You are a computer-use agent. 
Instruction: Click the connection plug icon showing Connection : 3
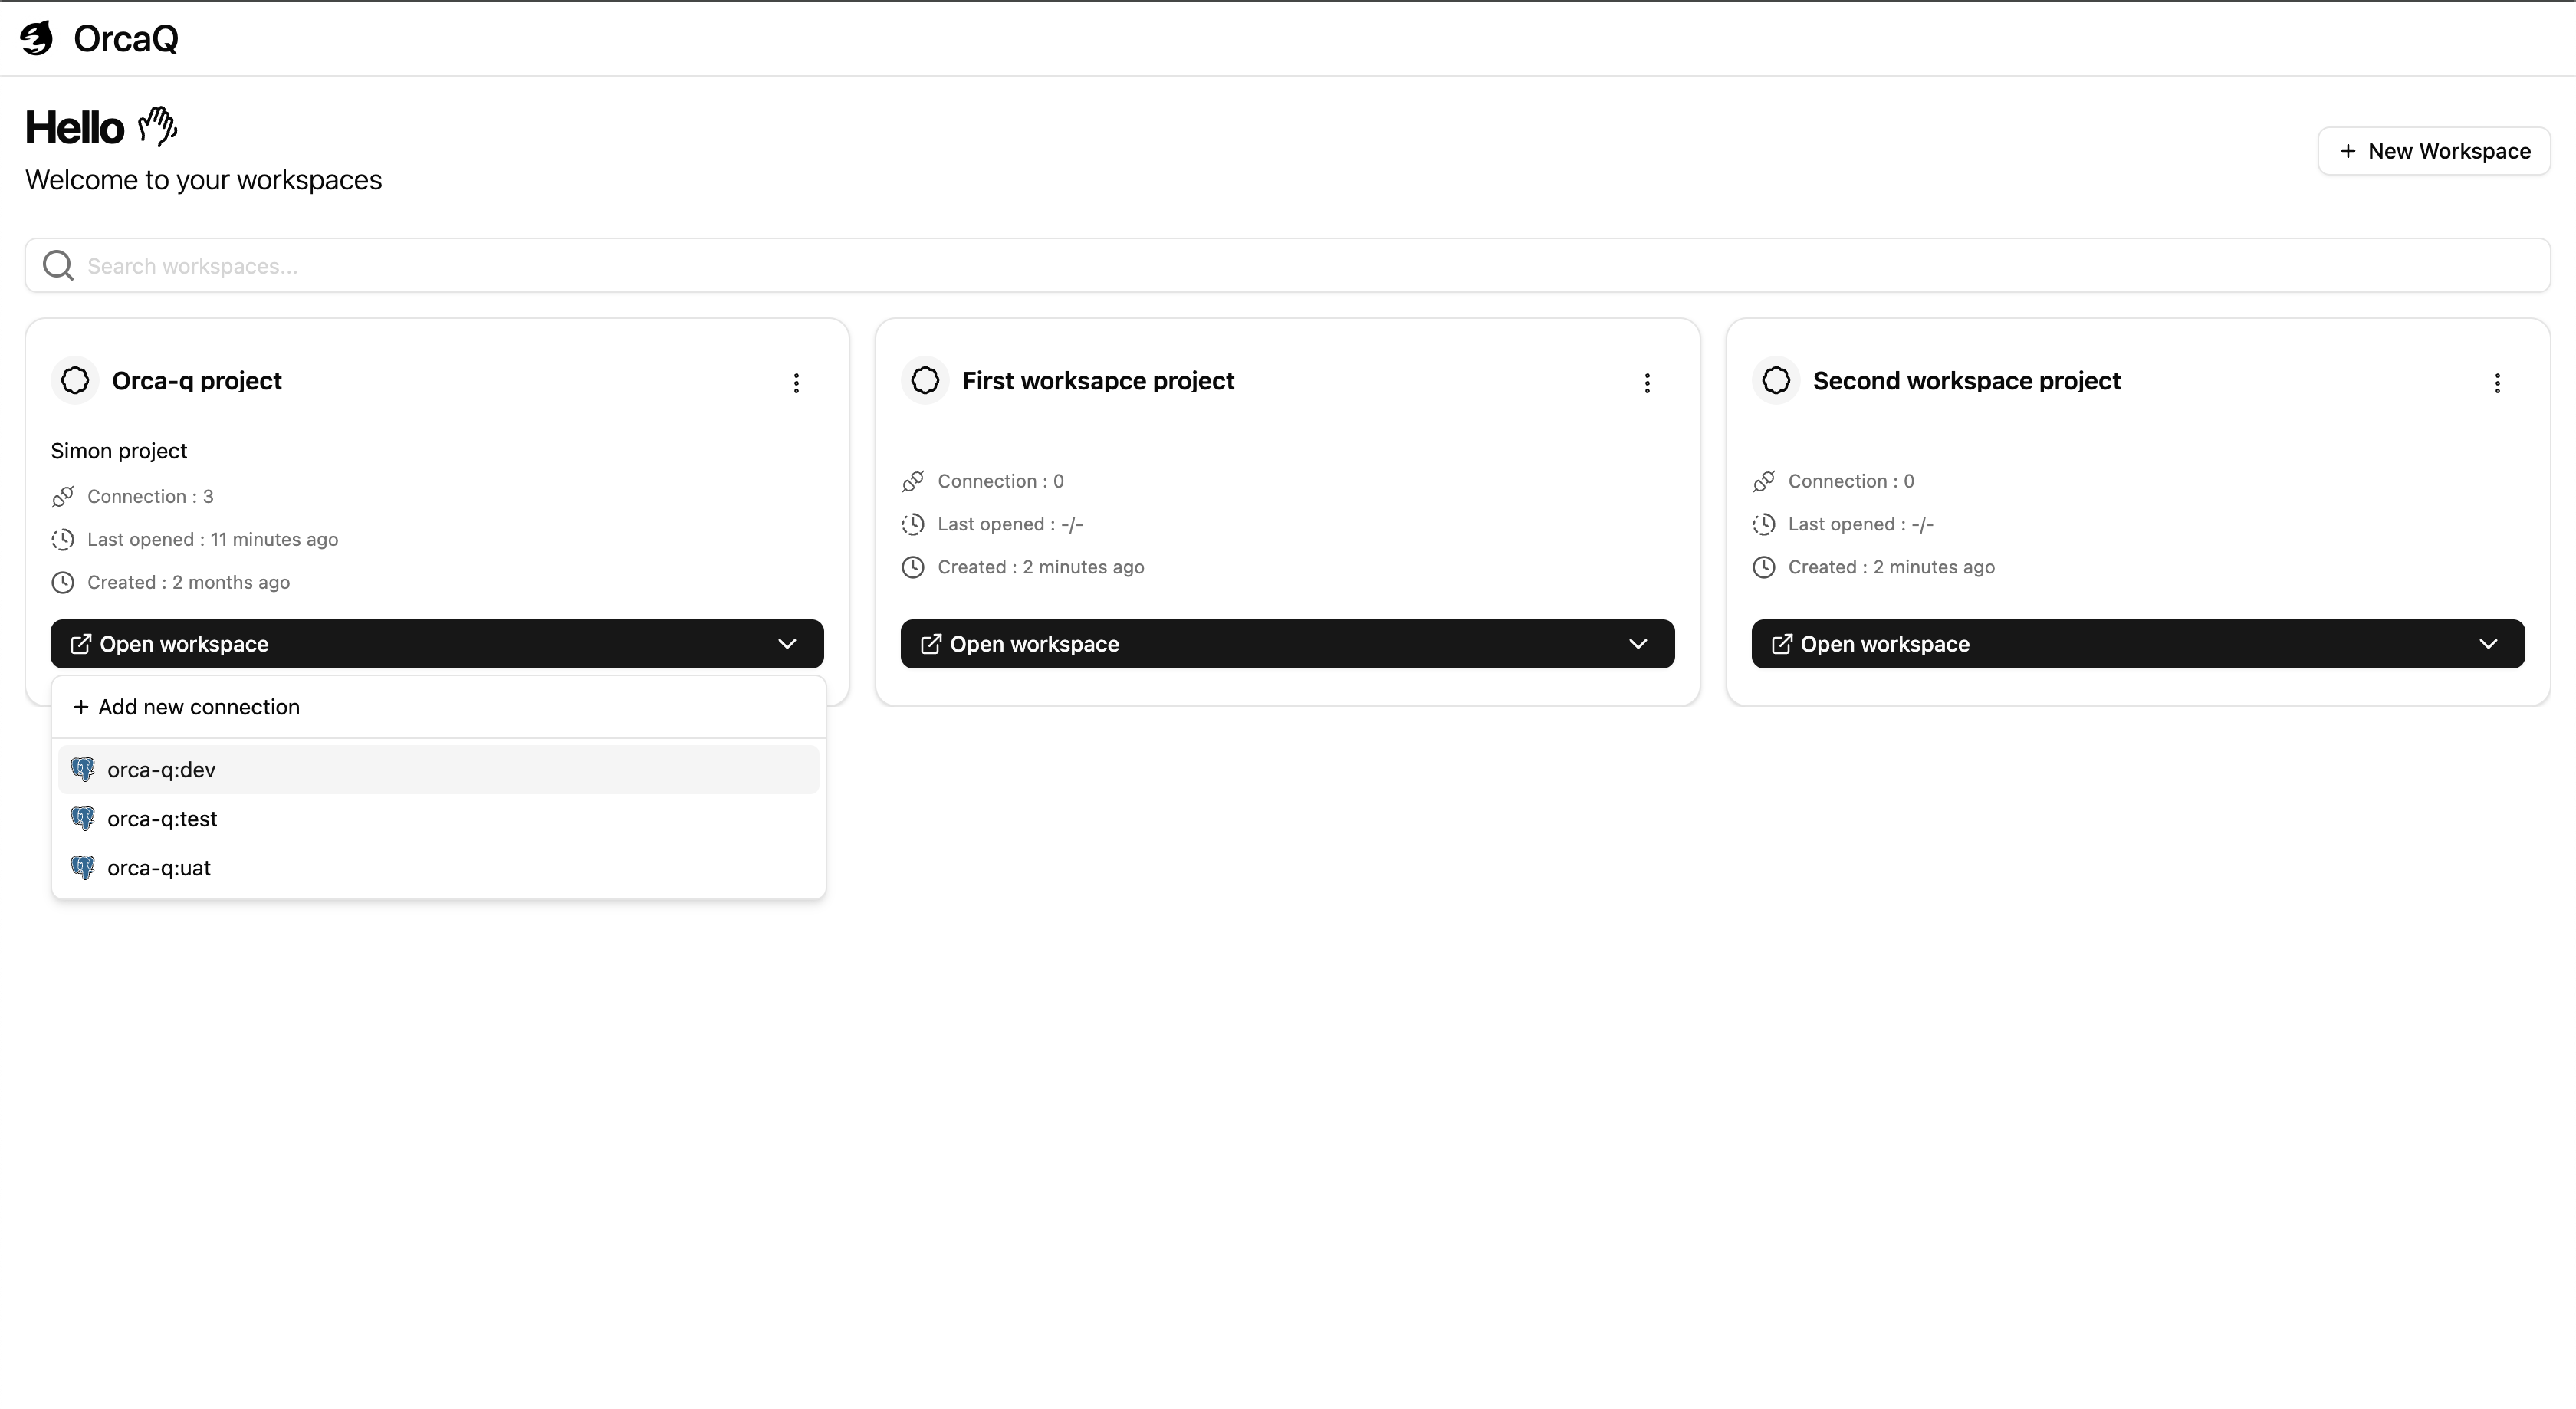point(63,496)
